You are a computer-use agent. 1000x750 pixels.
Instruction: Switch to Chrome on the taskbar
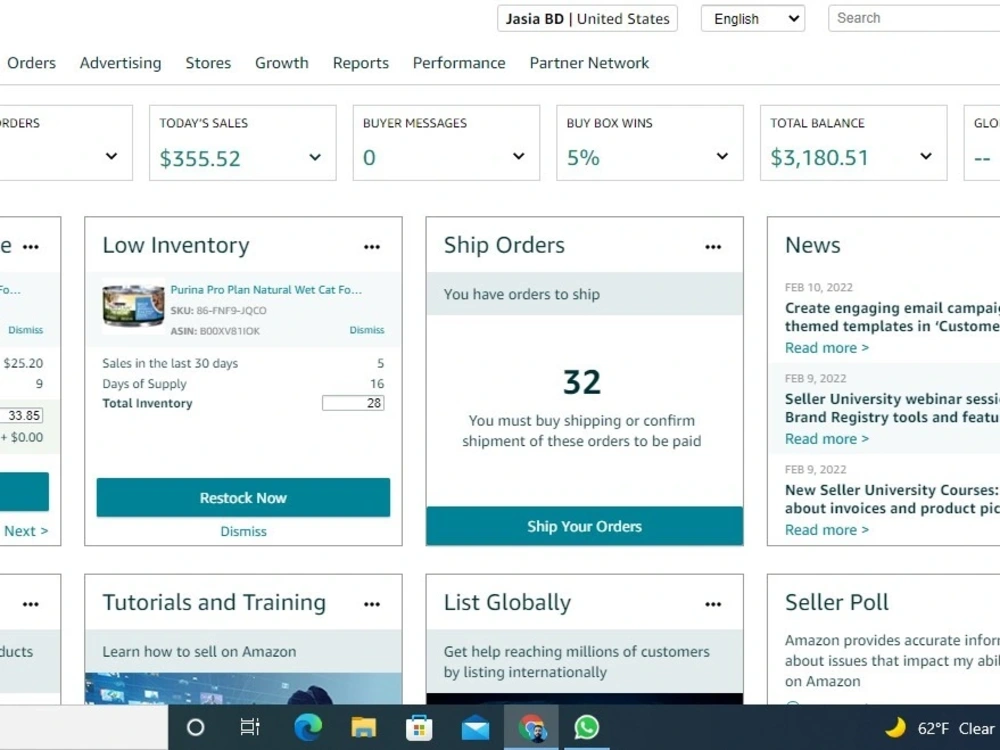coord(531,728)
